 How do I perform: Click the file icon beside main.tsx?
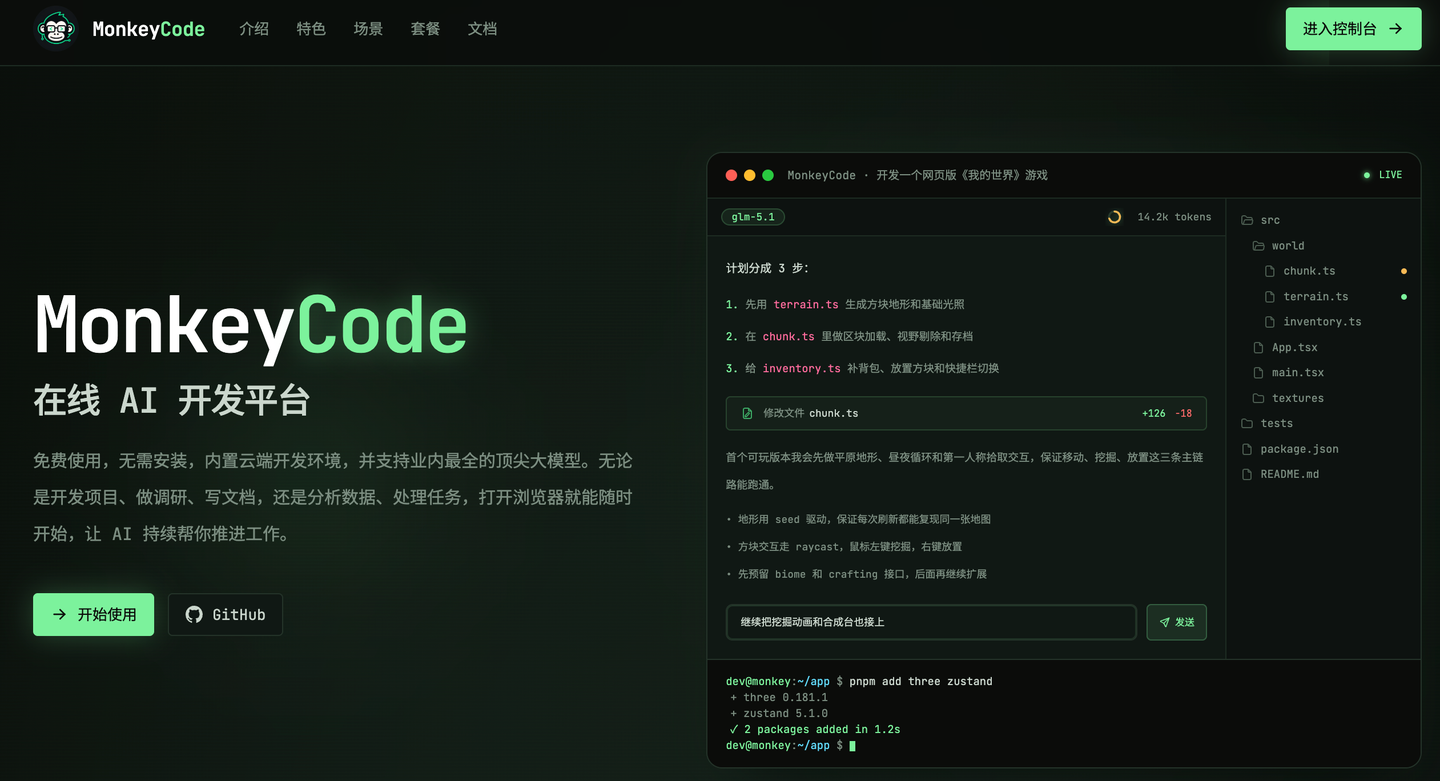point(1258,372)
